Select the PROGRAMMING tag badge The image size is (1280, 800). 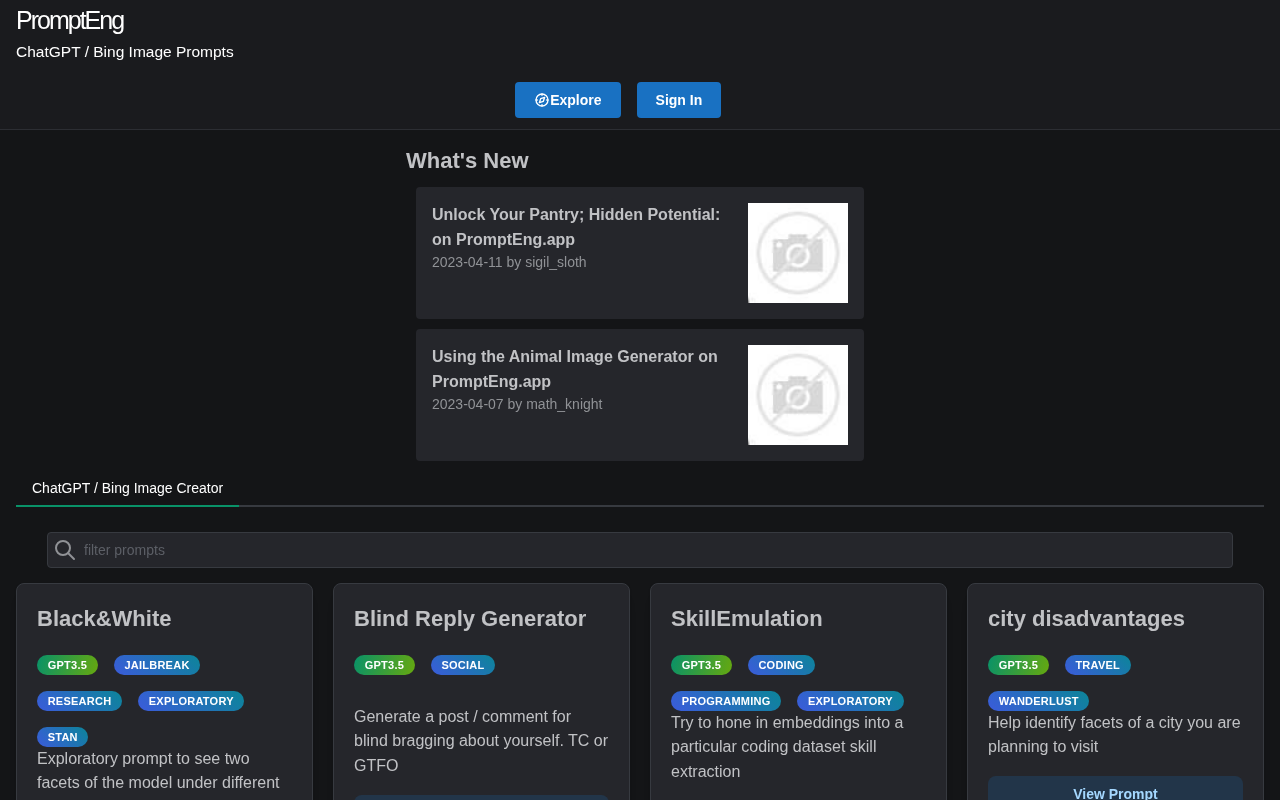[725, 701]
